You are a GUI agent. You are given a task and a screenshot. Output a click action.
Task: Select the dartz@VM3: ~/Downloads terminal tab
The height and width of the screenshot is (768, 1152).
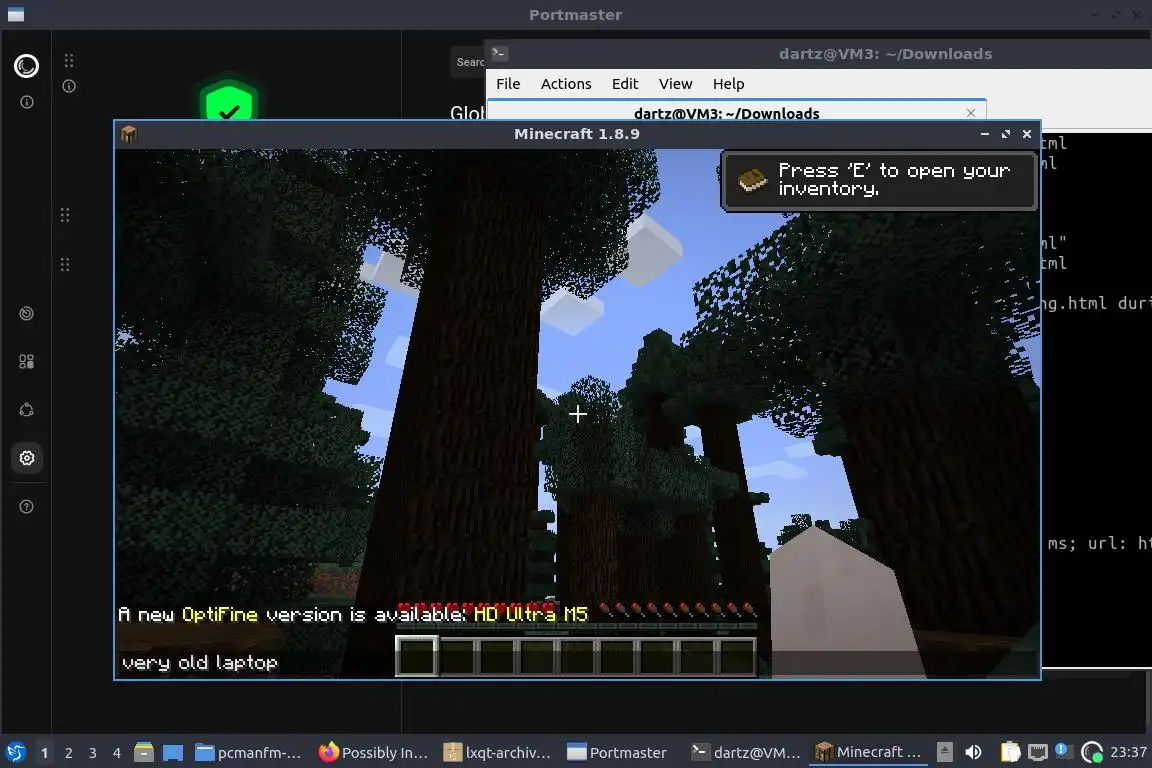[726, 112]
